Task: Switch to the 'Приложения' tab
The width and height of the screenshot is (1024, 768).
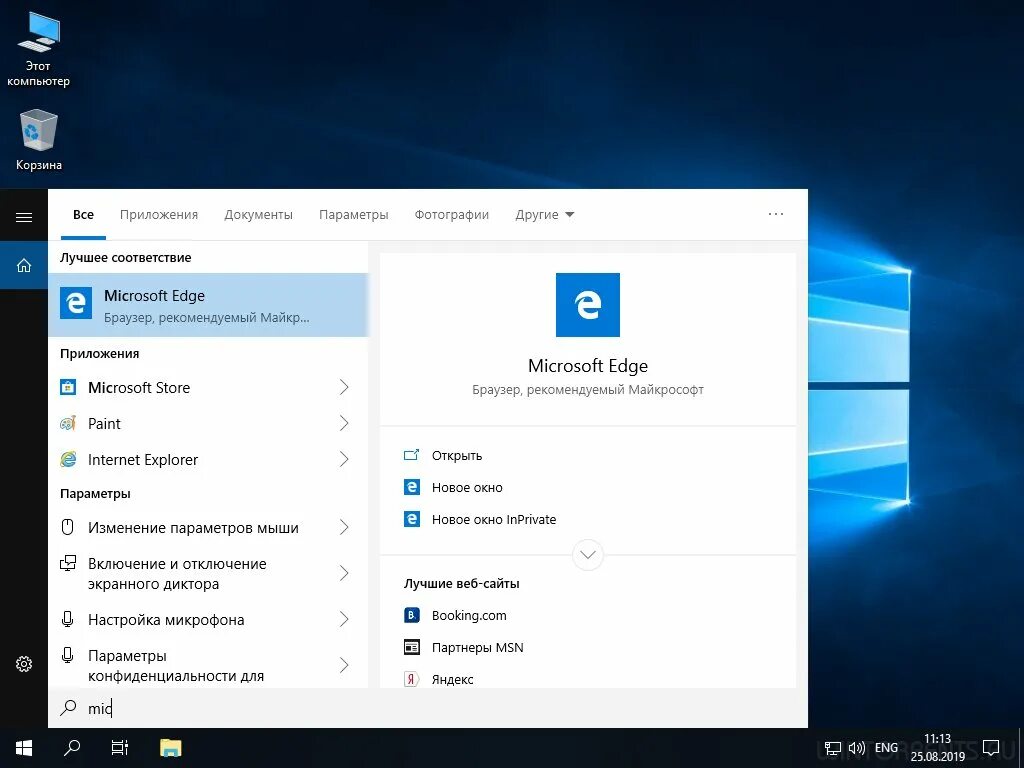Action: (x=159, y=215)
